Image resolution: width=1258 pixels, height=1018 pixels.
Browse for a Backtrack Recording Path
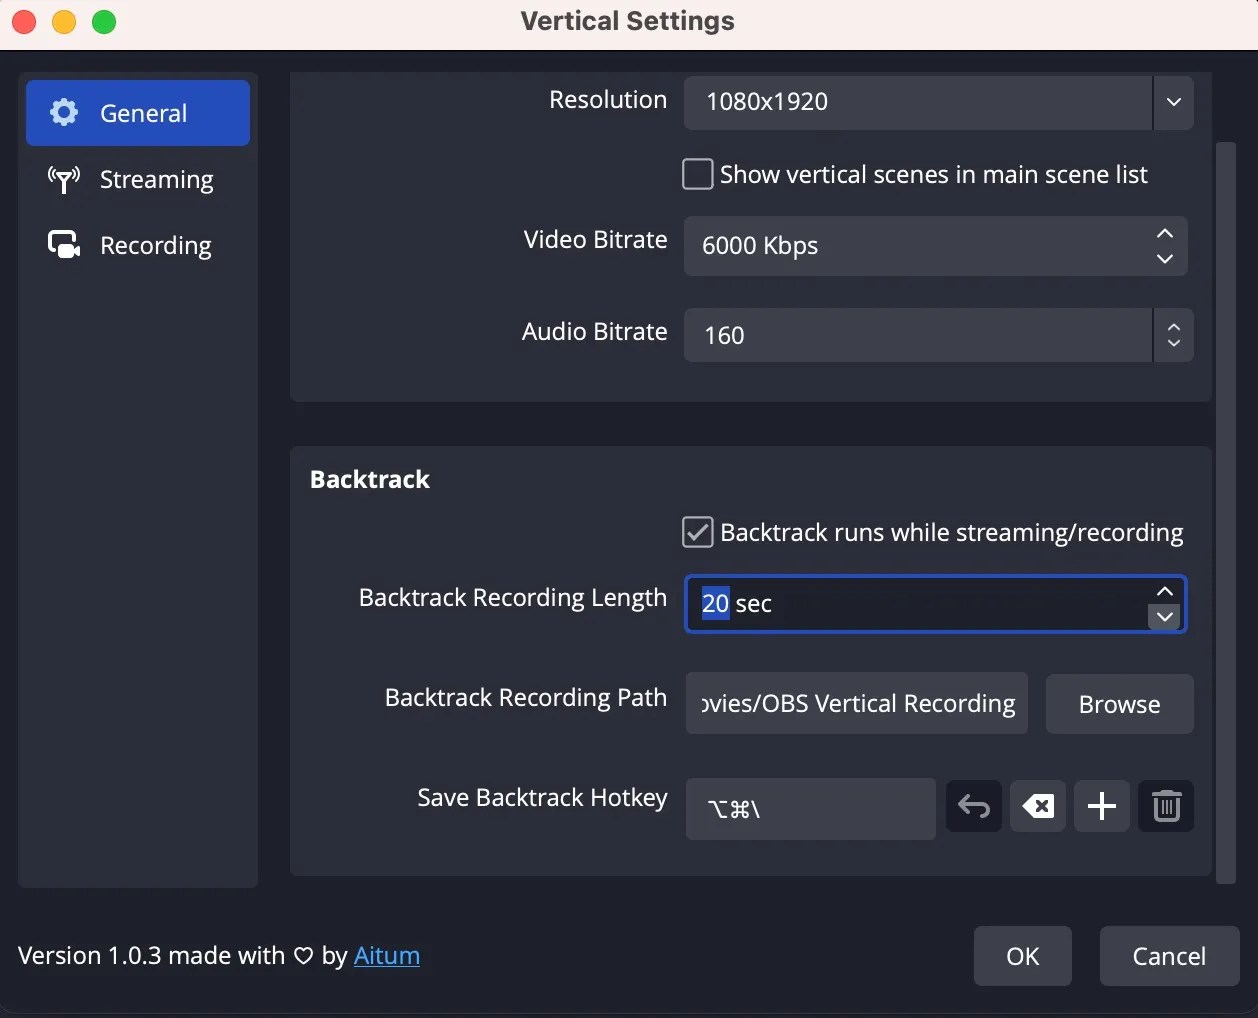1118,703
